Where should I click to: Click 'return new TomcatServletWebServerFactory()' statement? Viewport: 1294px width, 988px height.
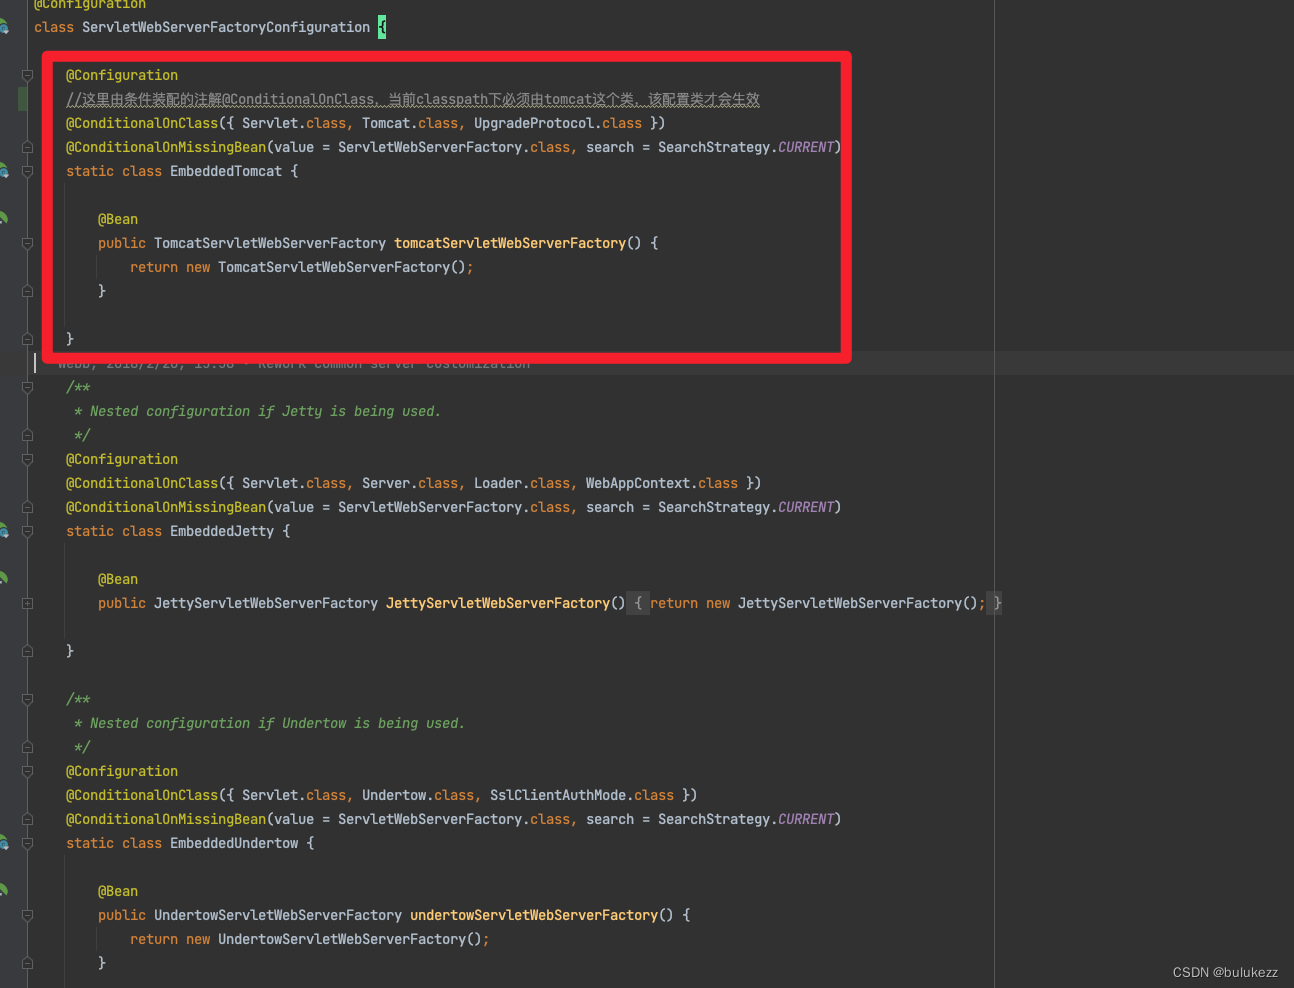point(302,267)
